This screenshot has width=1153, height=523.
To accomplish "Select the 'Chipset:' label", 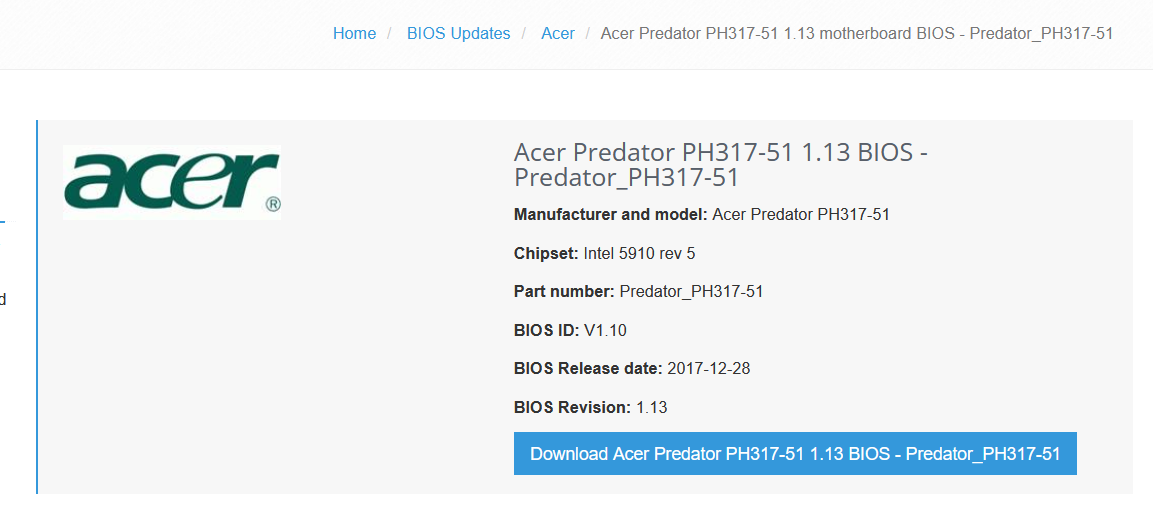I will (x=546, y=253).
